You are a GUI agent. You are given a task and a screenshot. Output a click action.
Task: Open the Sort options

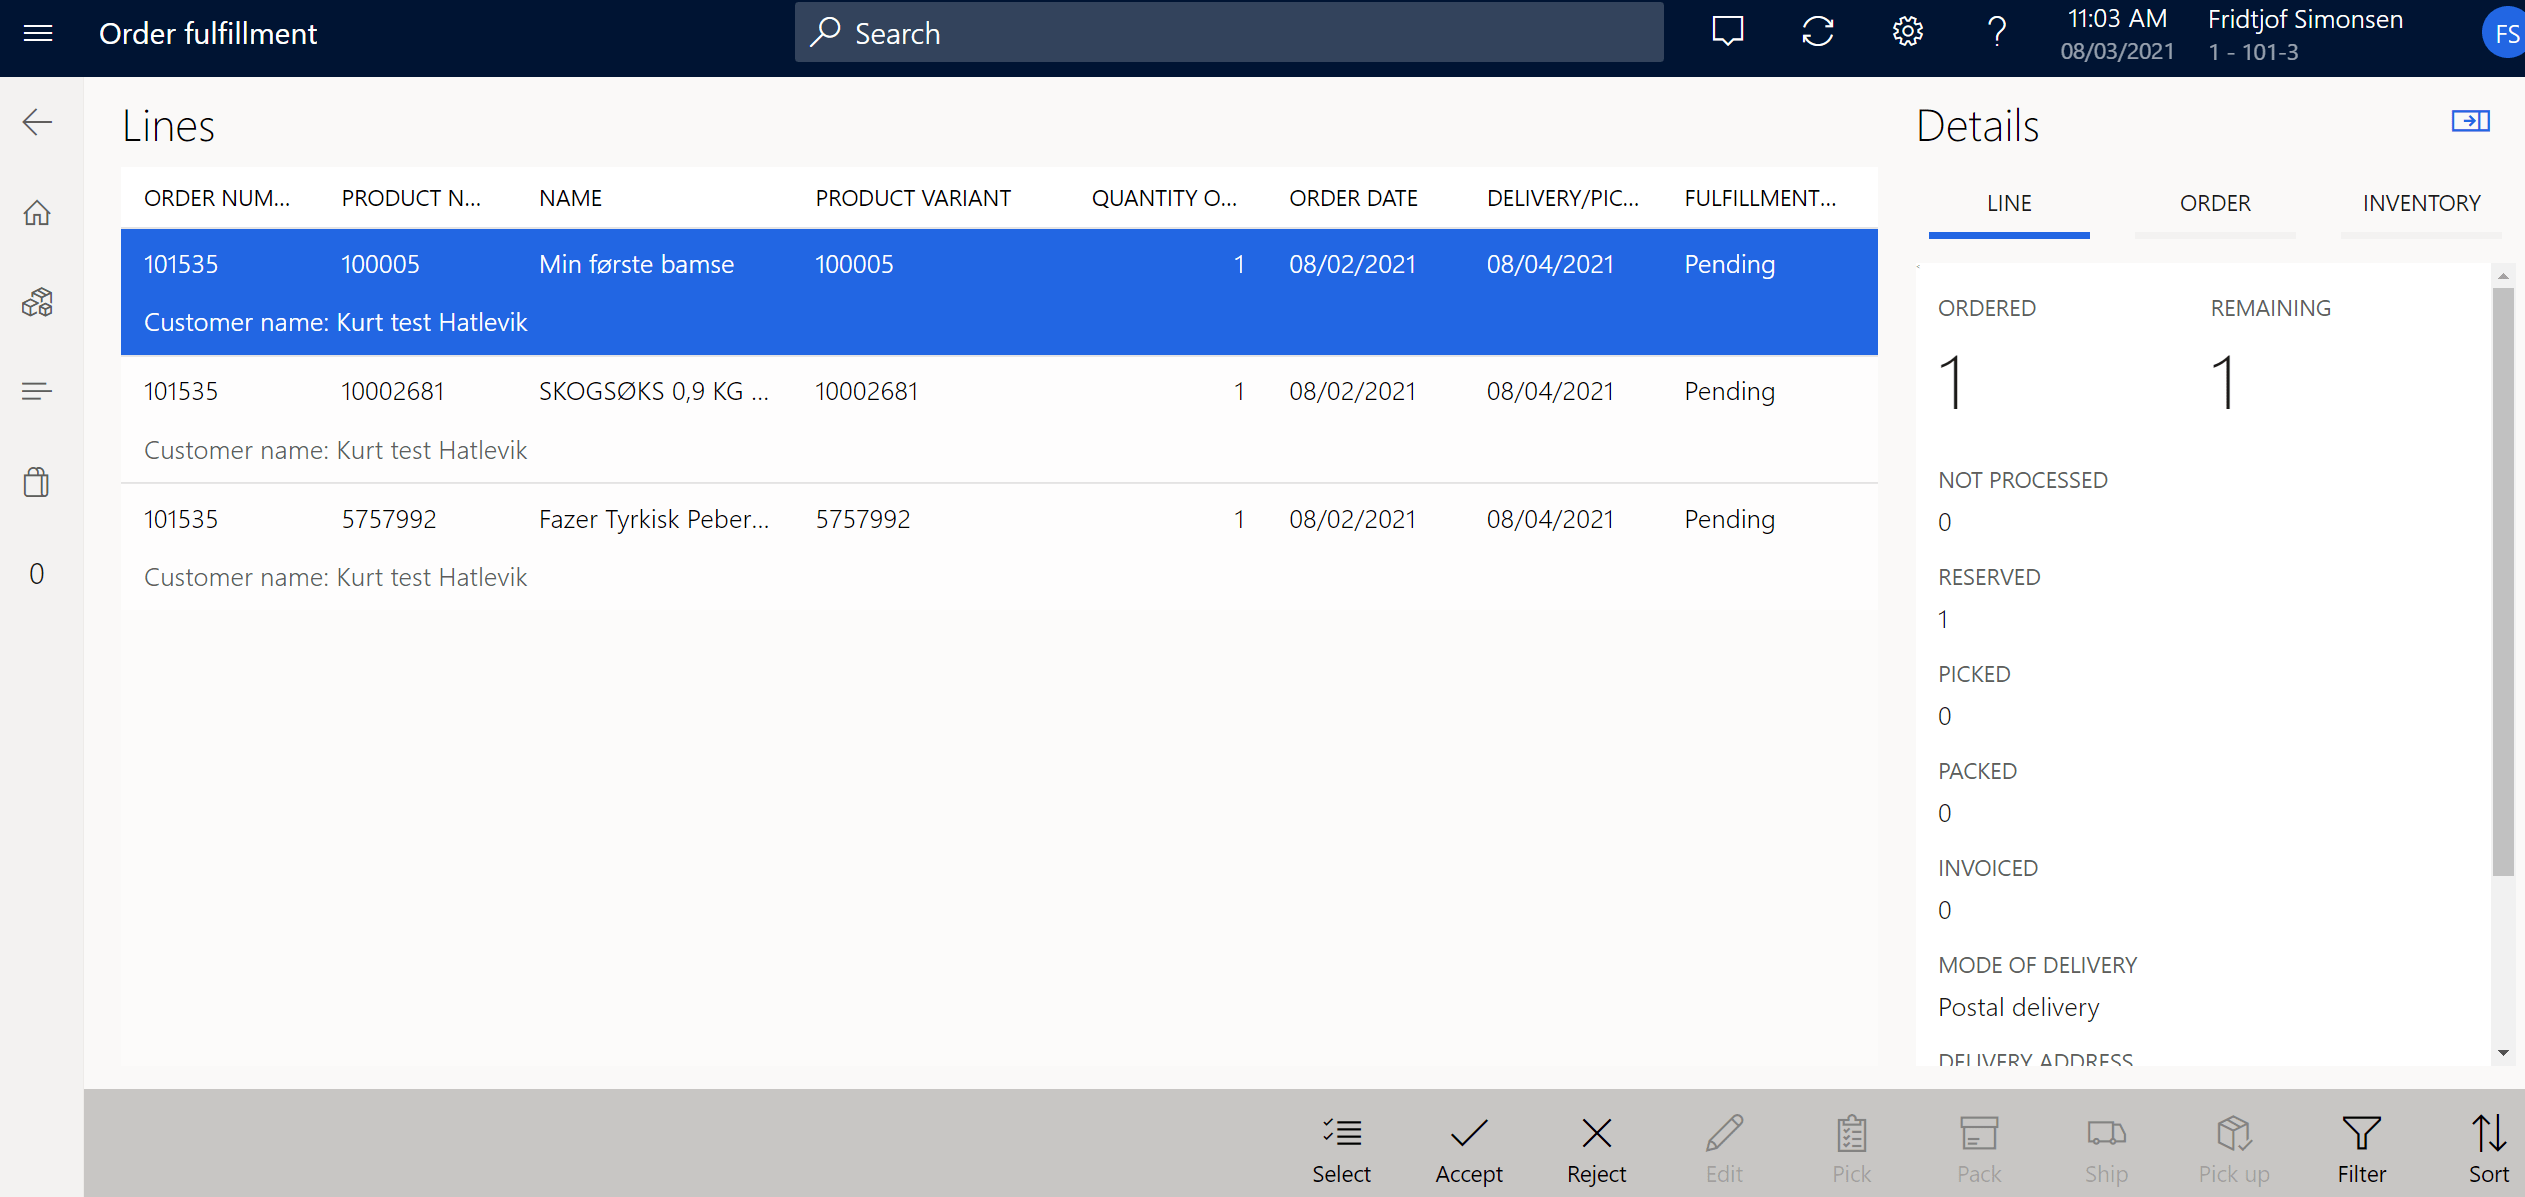(x=2487, y=1148)
